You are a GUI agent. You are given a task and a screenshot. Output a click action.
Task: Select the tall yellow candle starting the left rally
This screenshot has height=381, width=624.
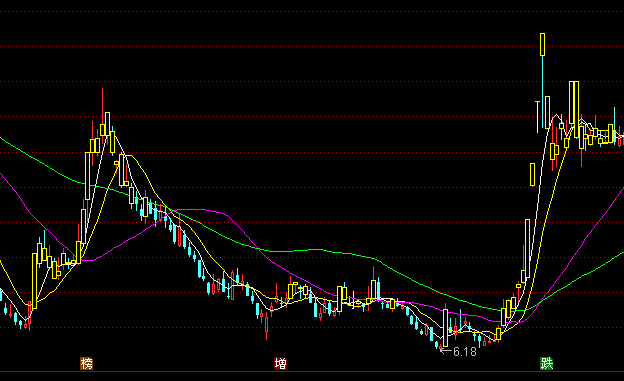35,281
